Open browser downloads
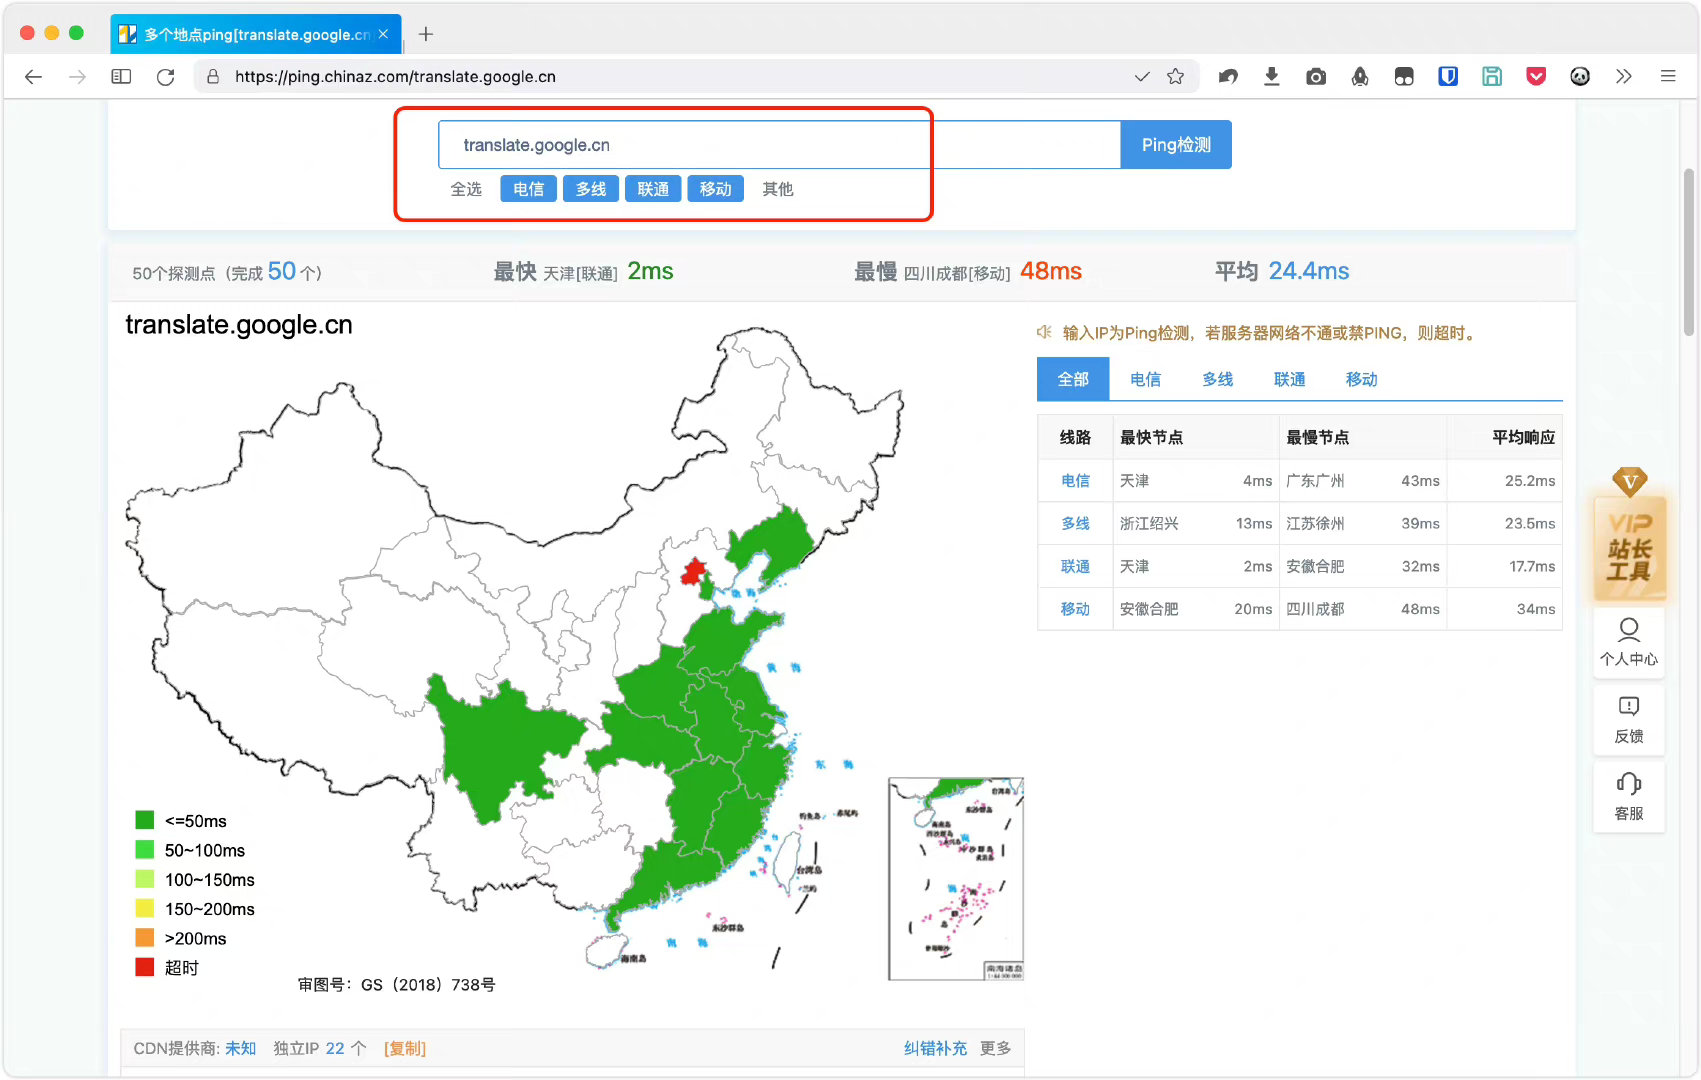The width and height of the screenshot is (1701, 1080). (1272, 76)
